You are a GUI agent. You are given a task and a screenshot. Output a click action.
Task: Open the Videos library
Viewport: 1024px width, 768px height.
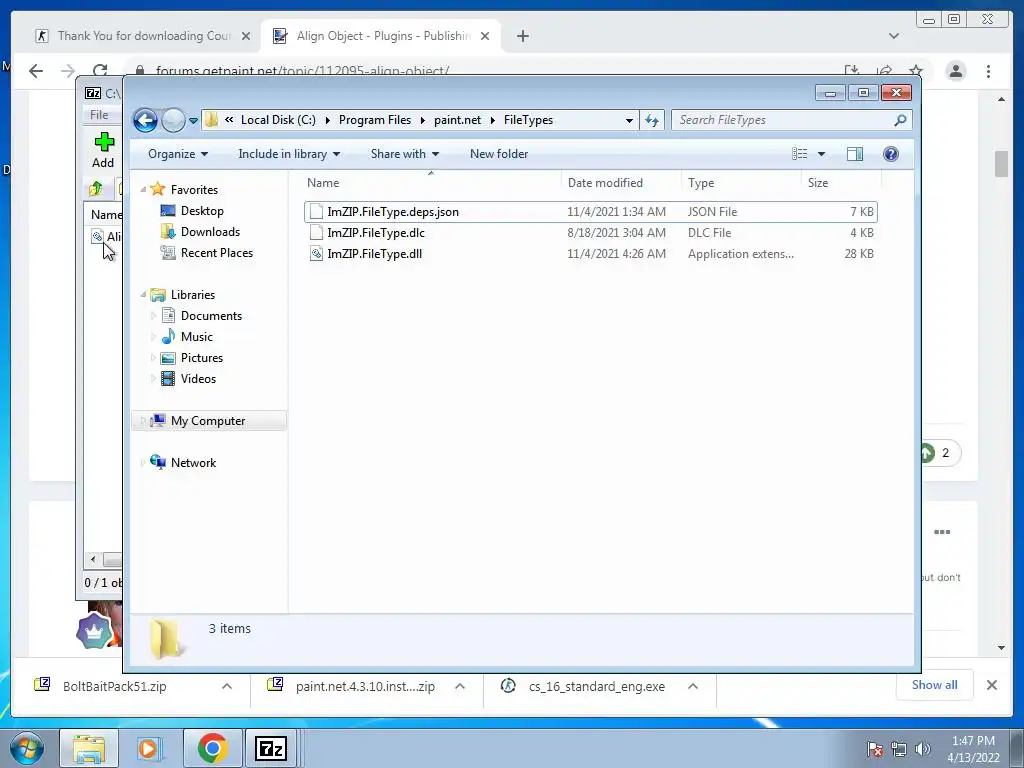(x=198, y=379)
